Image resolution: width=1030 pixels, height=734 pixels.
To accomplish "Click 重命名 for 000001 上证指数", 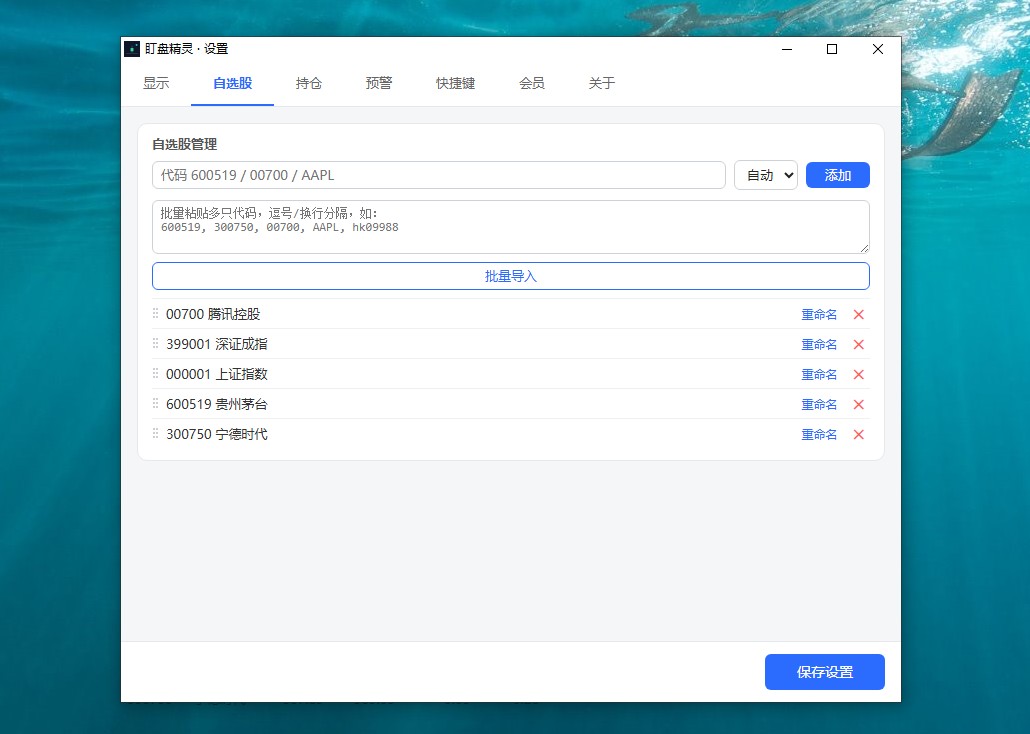I will coord(819,375).
